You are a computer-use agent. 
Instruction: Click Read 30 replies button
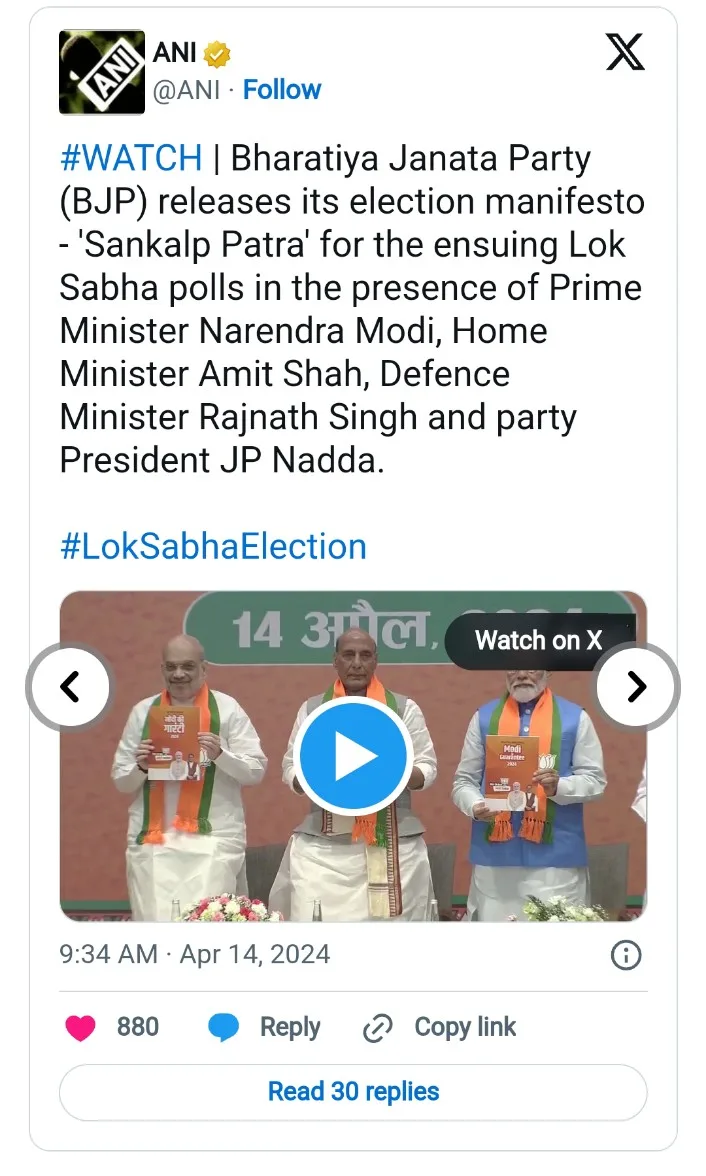point(353,1092)
